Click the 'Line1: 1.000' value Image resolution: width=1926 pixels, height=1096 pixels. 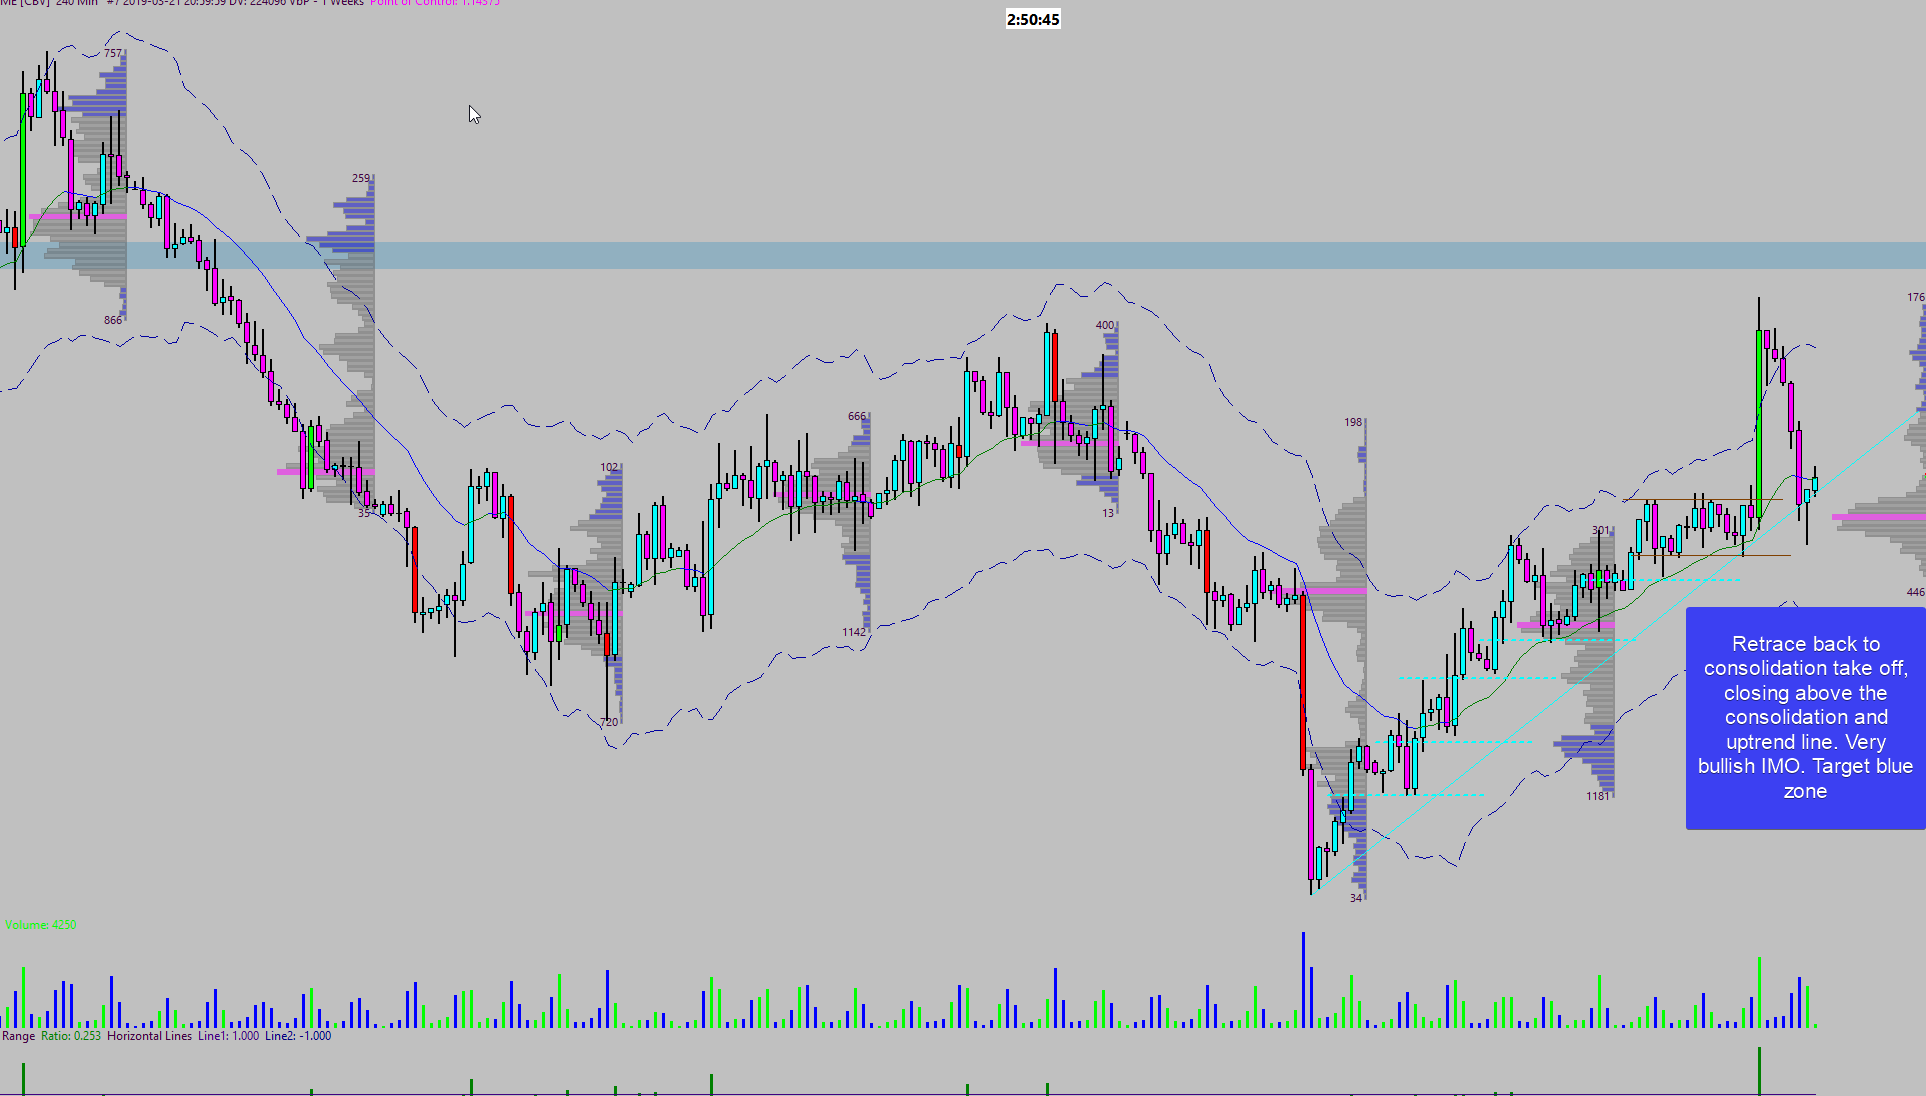tap(228, 1036)
